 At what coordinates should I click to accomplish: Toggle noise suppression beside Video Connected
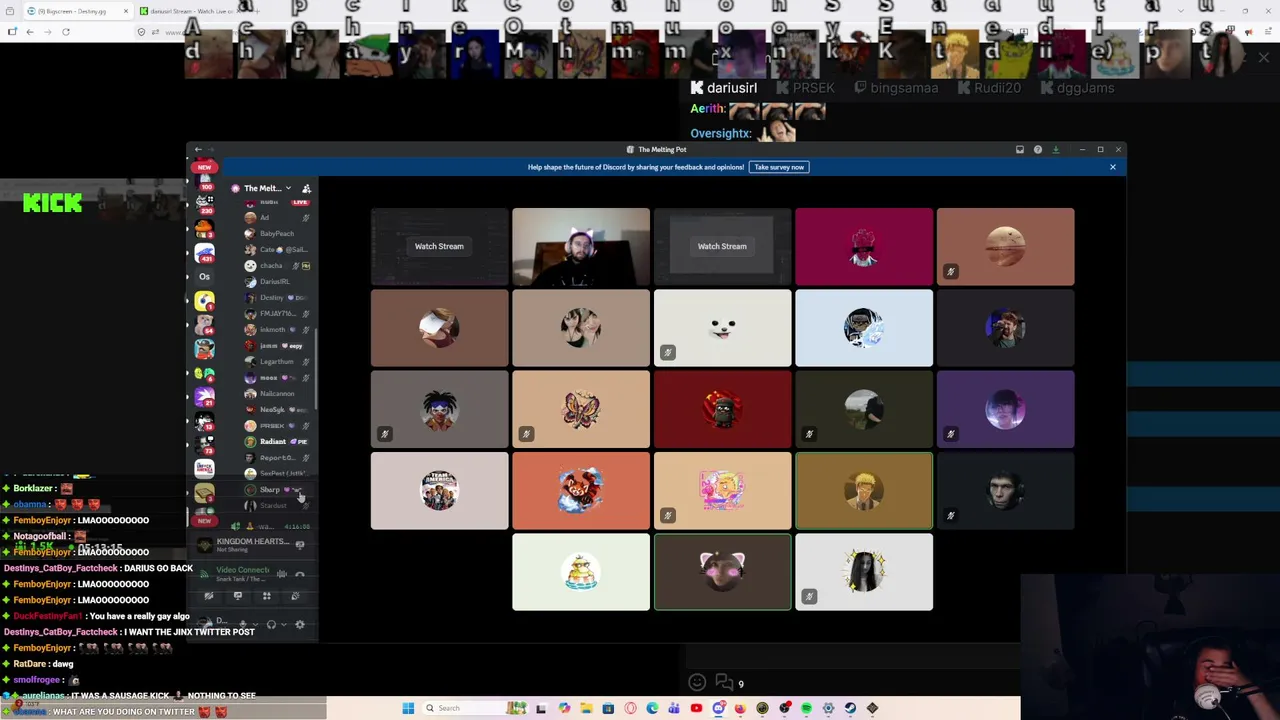tap(281, 574)
